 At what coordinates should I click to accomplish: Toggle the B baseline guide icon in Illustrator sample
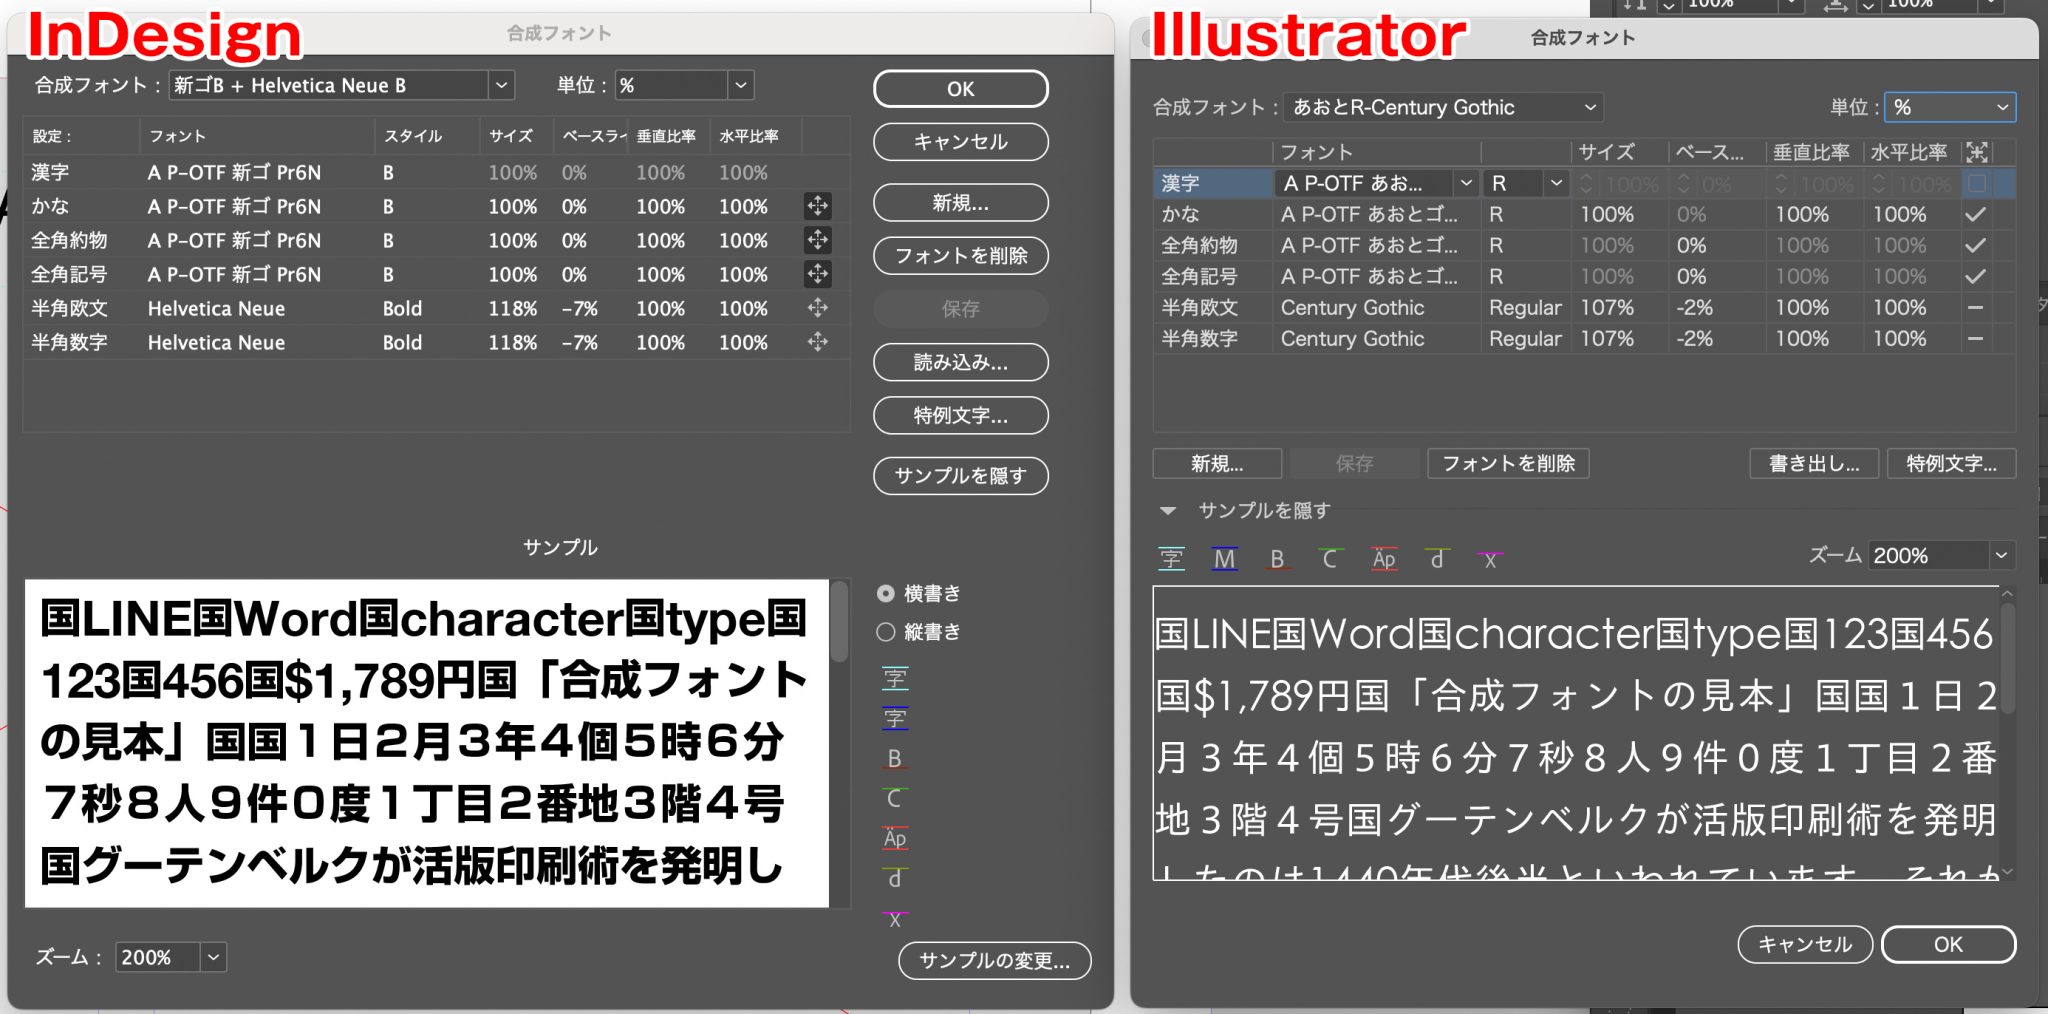[x=1277, y=558]
